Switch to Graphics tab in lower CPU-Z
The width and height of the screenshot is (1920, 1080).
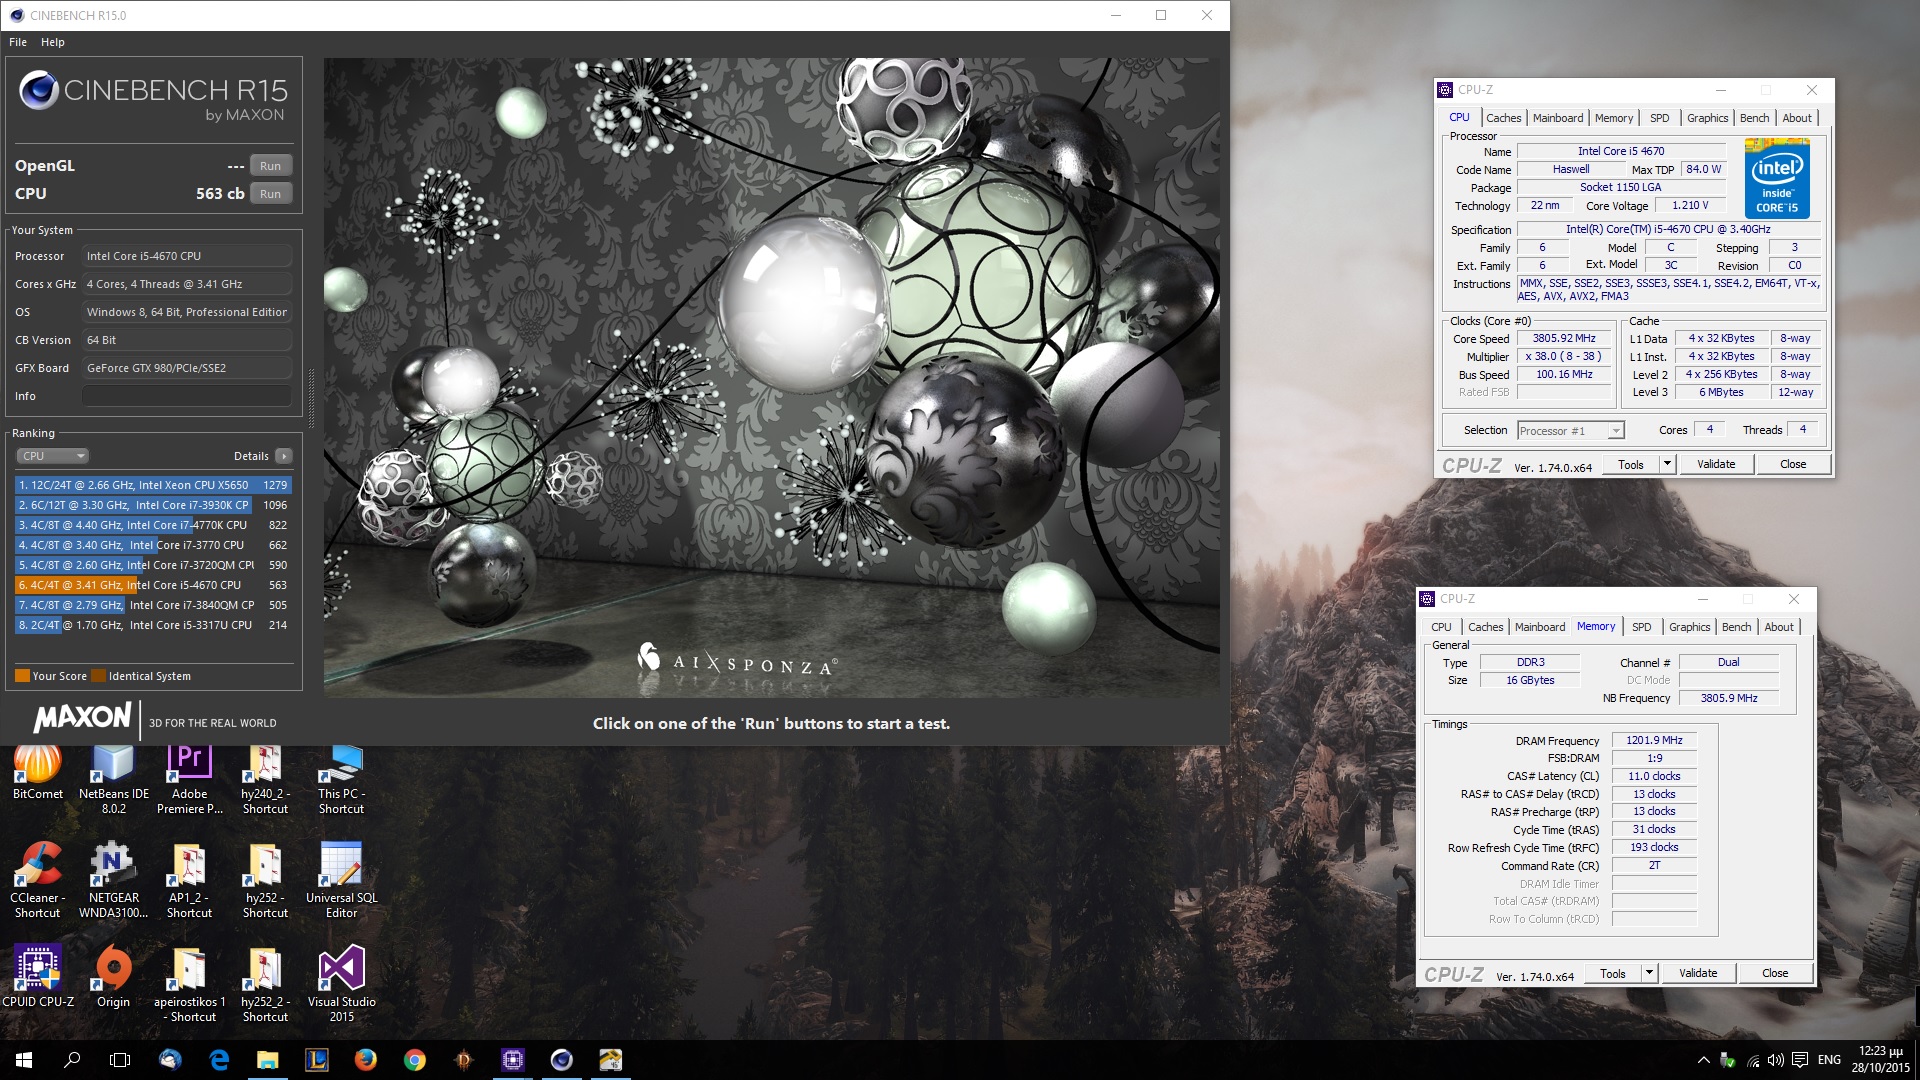(x=1689, y=627)
